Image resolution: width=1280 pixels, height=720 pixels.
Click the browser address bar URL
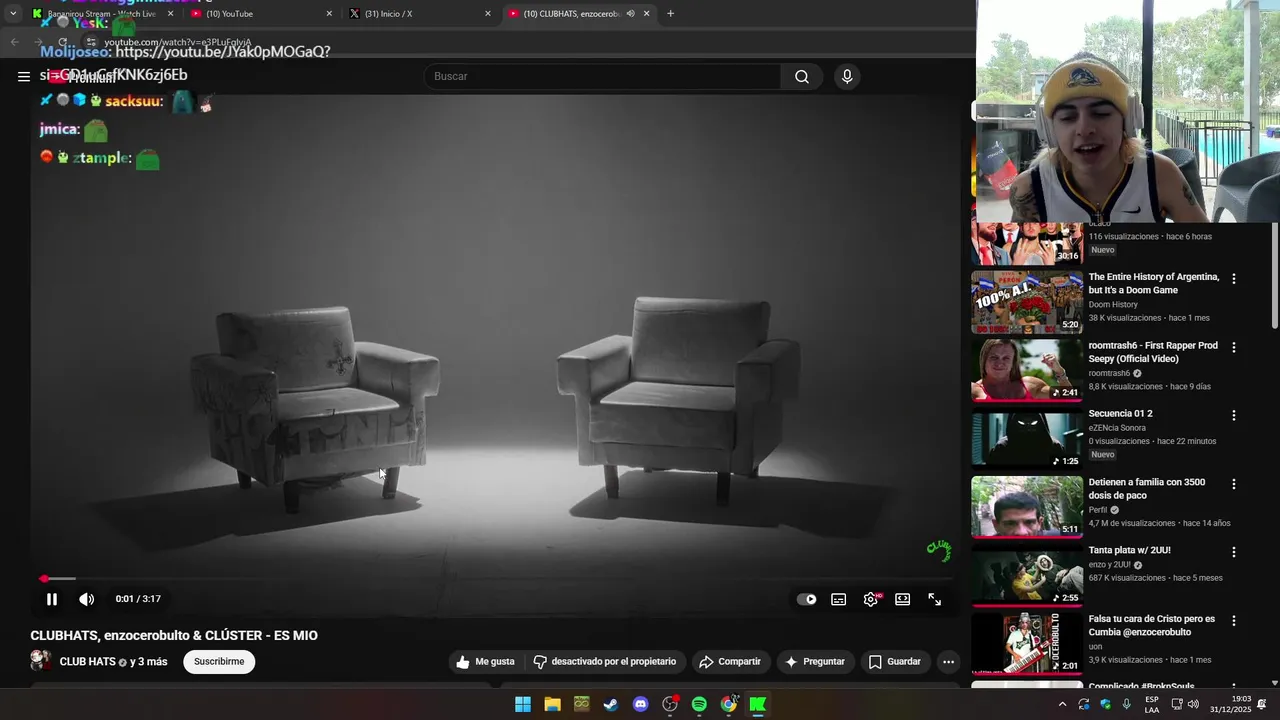point(178,42)
